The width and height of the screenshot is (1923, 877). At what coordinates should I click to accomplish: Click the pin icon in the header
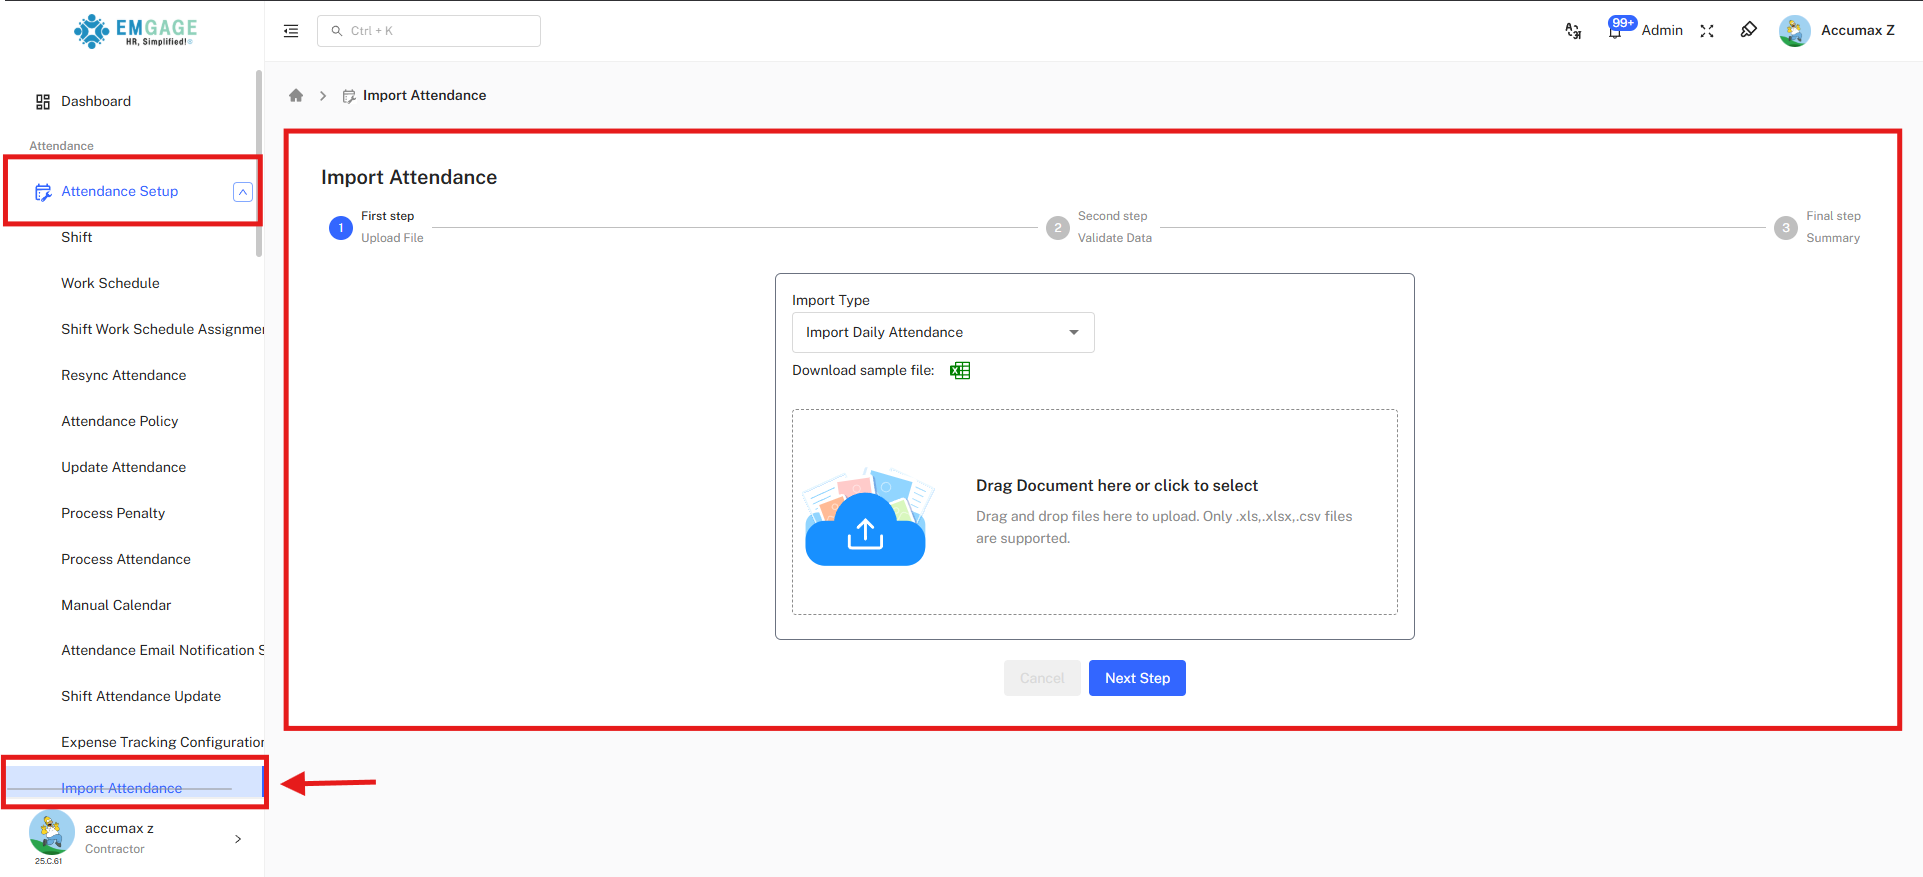coord(1748,30)
